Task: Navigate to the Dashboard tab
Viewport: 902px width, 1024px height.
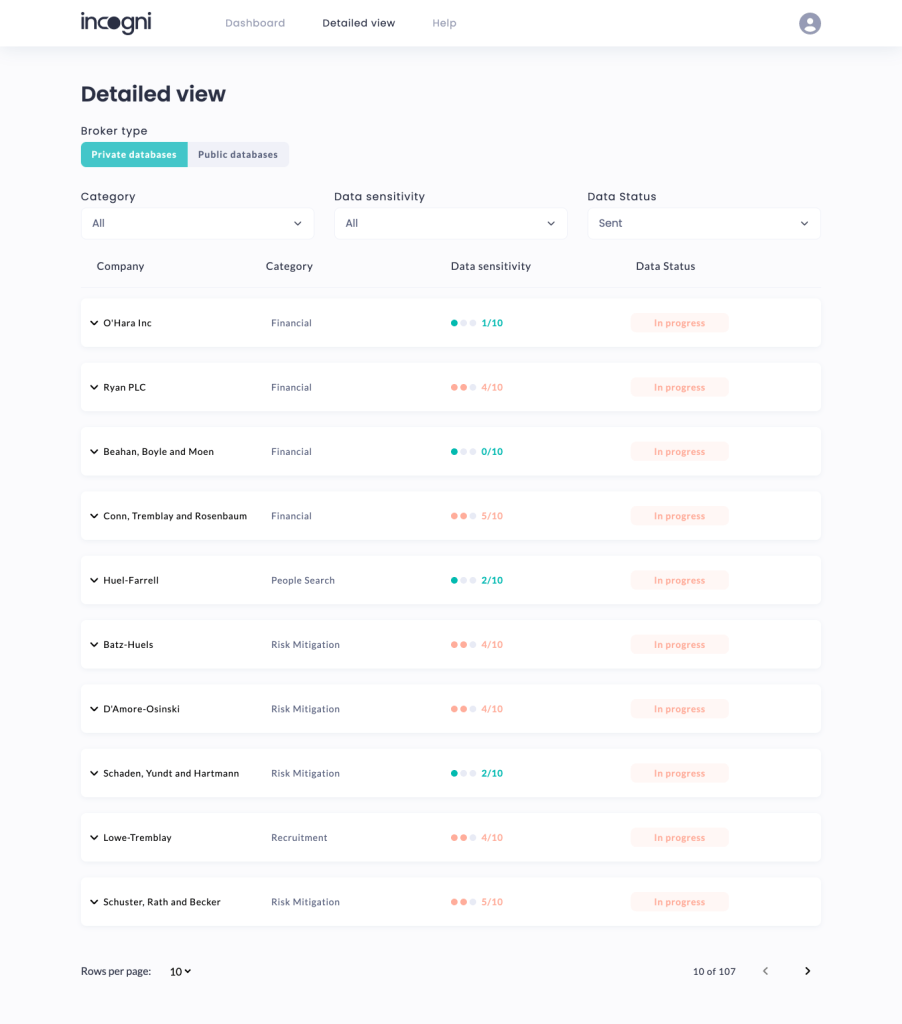Action: (255, 23)
